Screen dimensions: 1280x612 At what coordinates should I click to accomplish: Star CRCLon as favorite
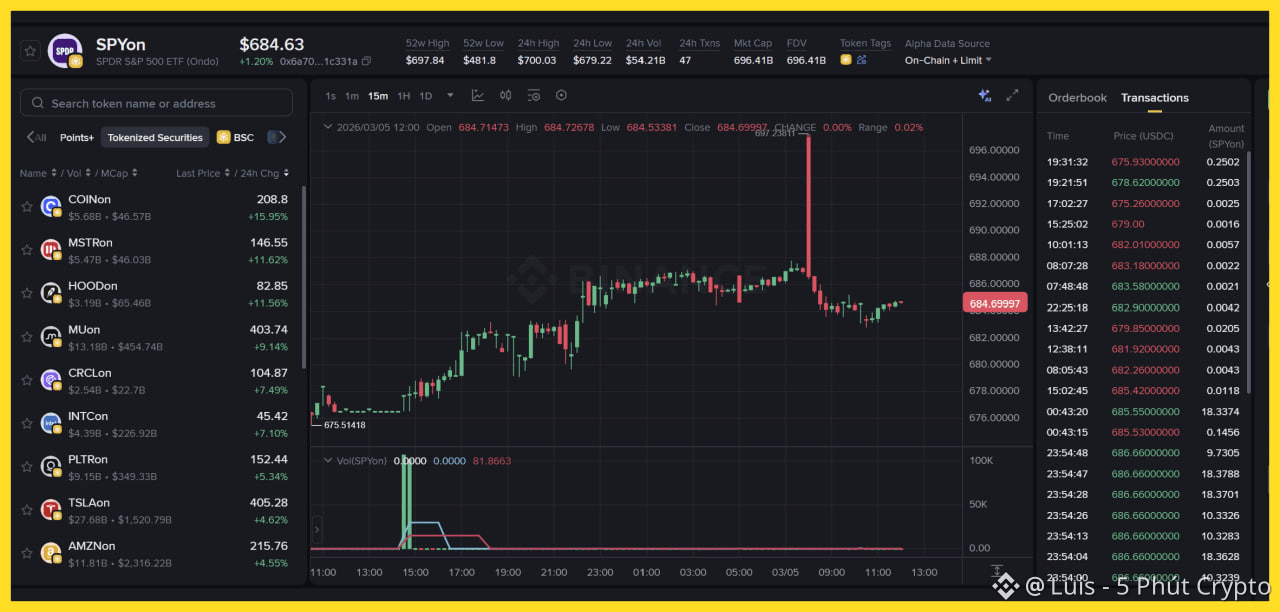click(27, 380)
